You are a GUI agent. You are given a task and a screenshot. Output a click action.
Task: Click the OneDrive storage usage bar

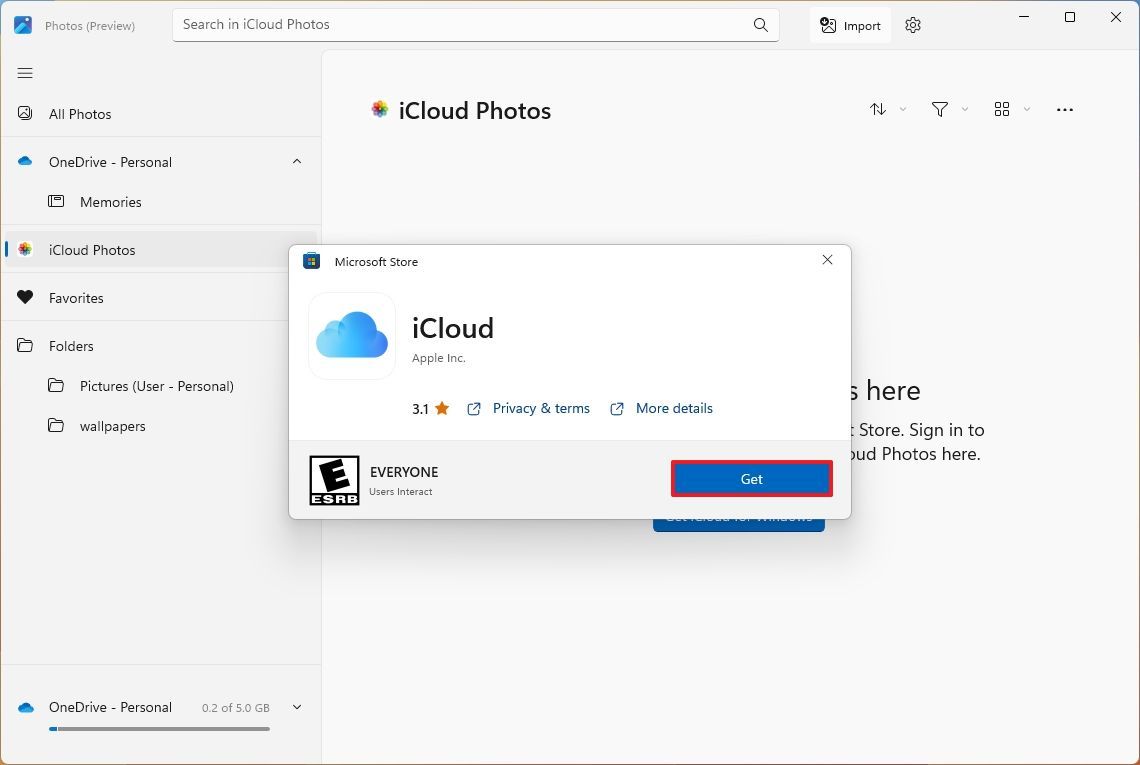[160, 729]
